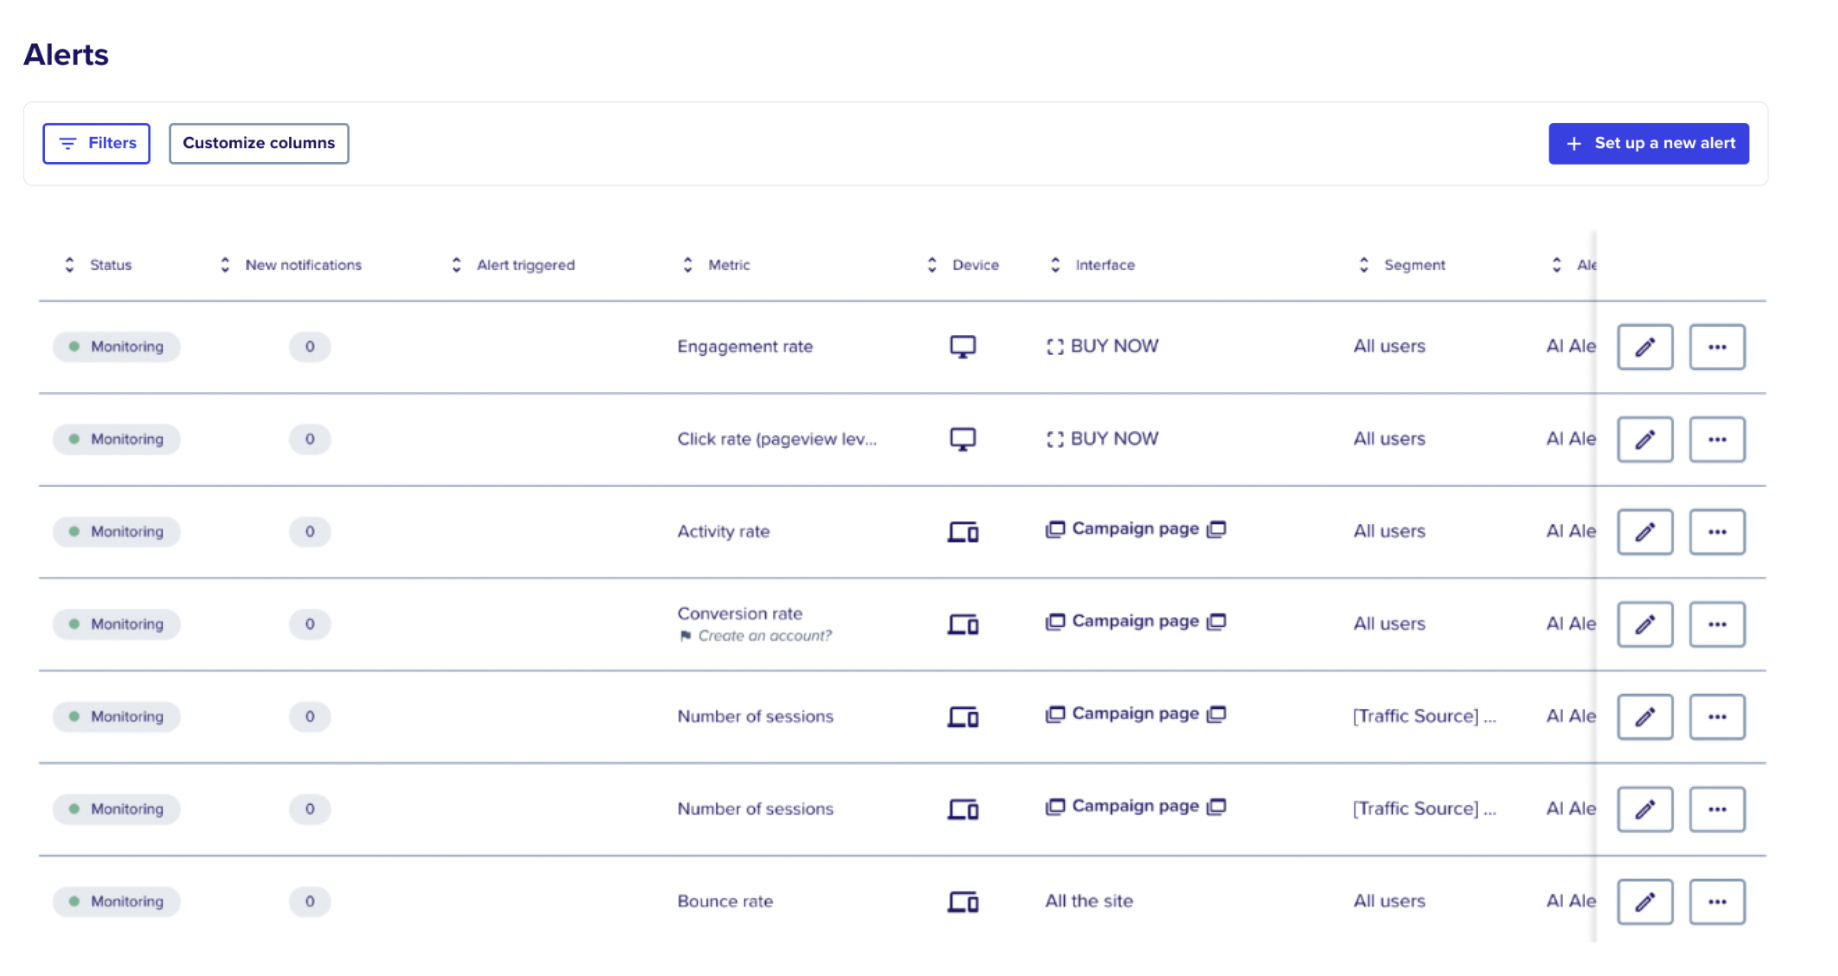Screen dimensions: 1838x976
Task: Click all-devices icon in Bounce rate row
Action: [963, 902]
